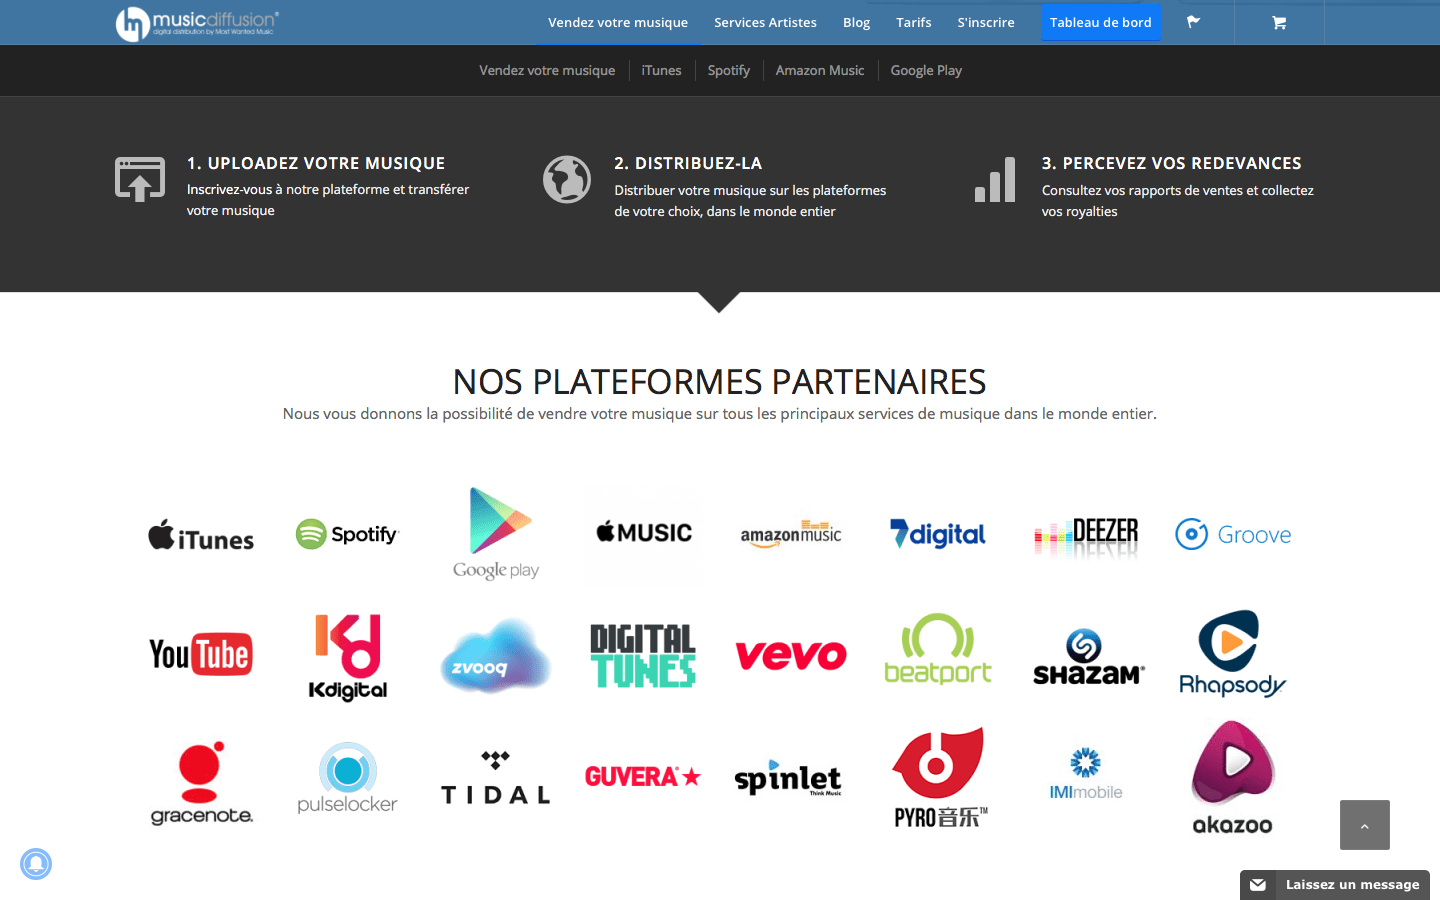Click the Akazoo logo

[x=1233, y=778]
